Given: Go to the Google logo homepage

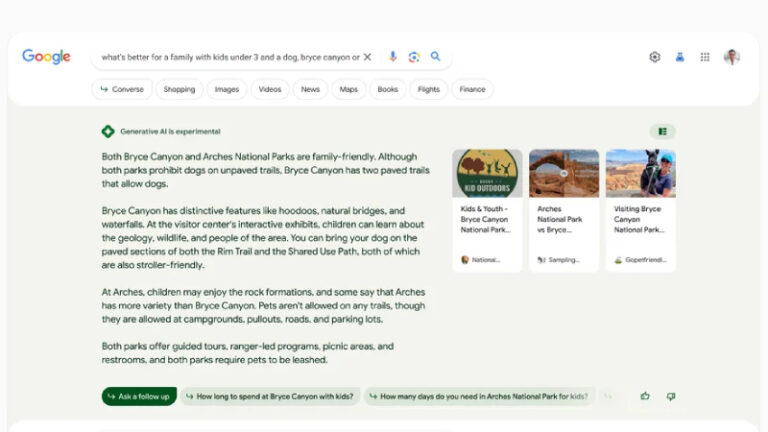Looking at the screenshot, I should tap(46, 57).
